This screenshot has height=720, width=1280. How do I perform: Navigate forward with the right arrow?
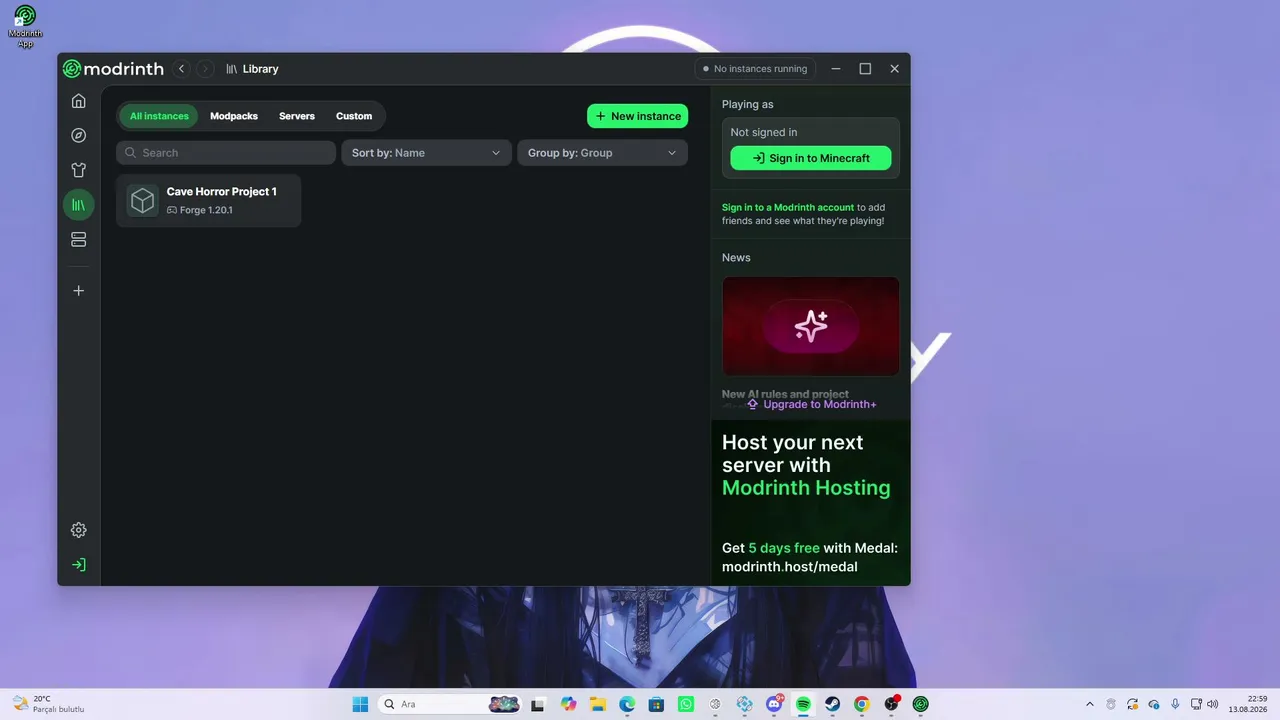[x=205, y=69]
